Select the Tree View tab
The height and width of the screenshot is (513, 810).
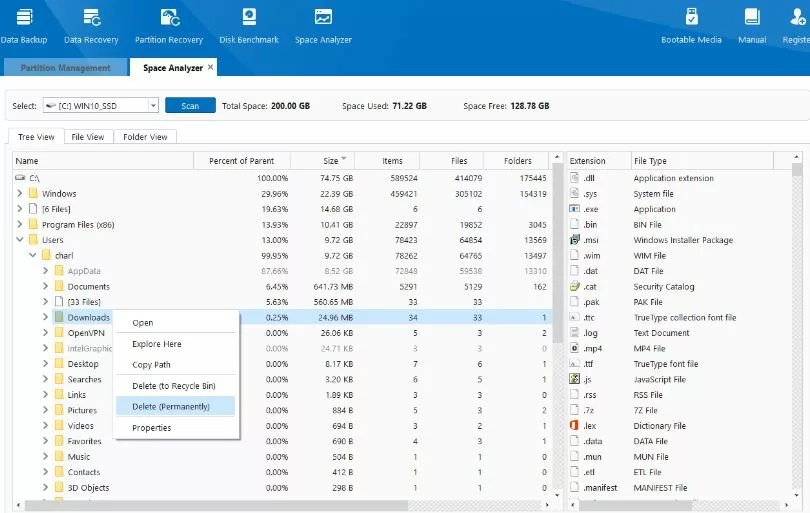(36, 137)
